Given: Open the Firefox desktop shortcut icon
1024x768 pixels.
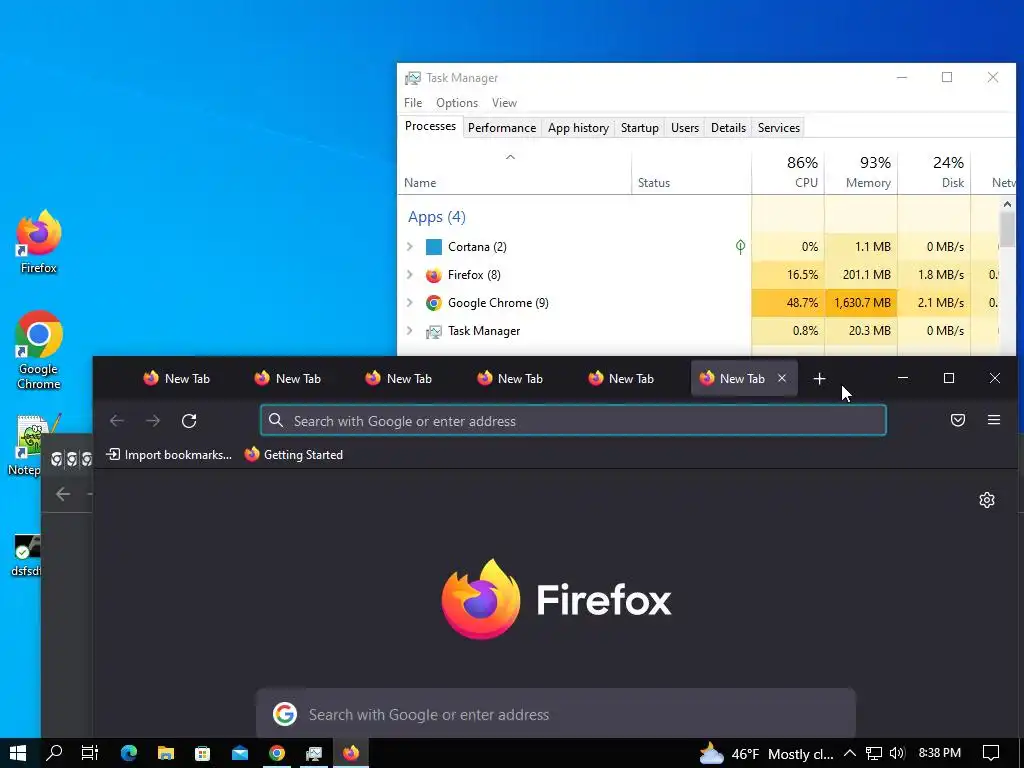Looking at the screenshot, I should (x=39, y=242).
